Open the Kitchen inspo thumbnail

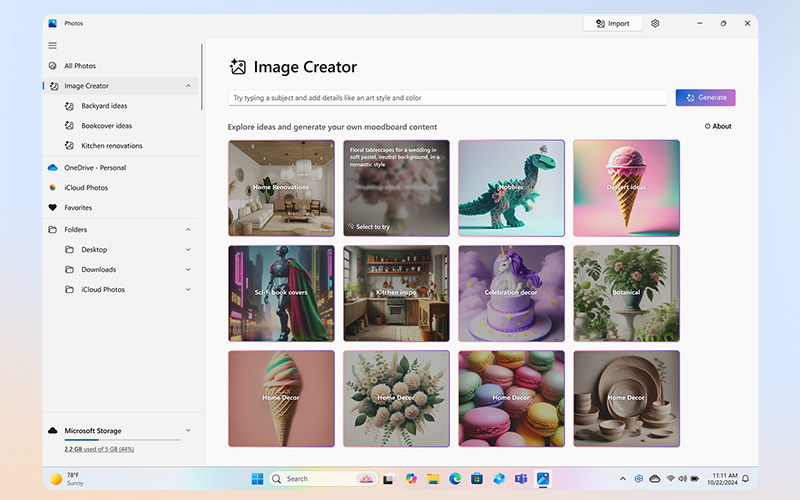click(396, 293)
